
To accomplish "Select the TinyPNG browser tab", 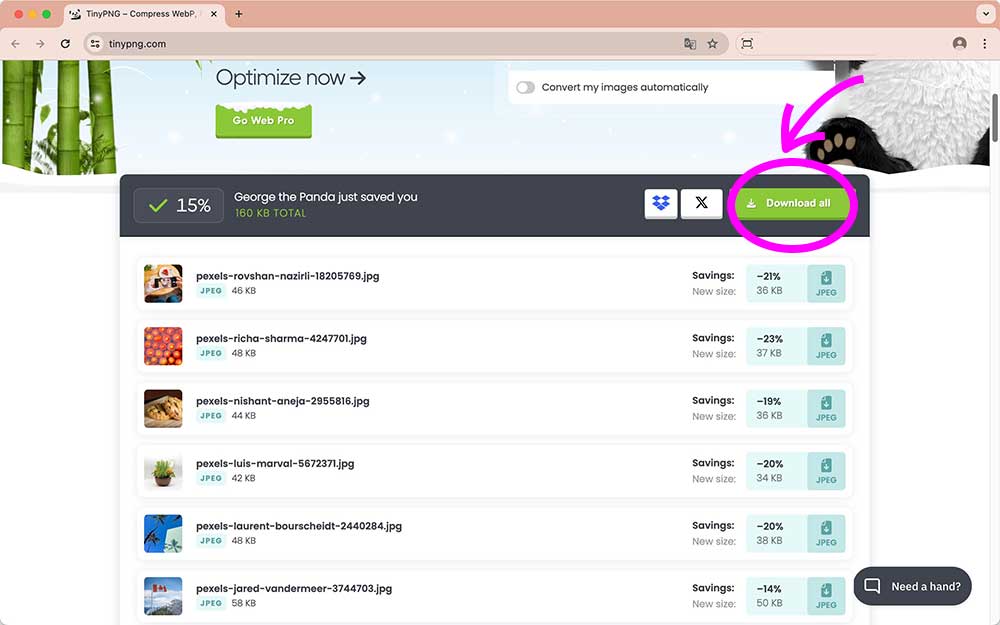I will coord(143,13).
